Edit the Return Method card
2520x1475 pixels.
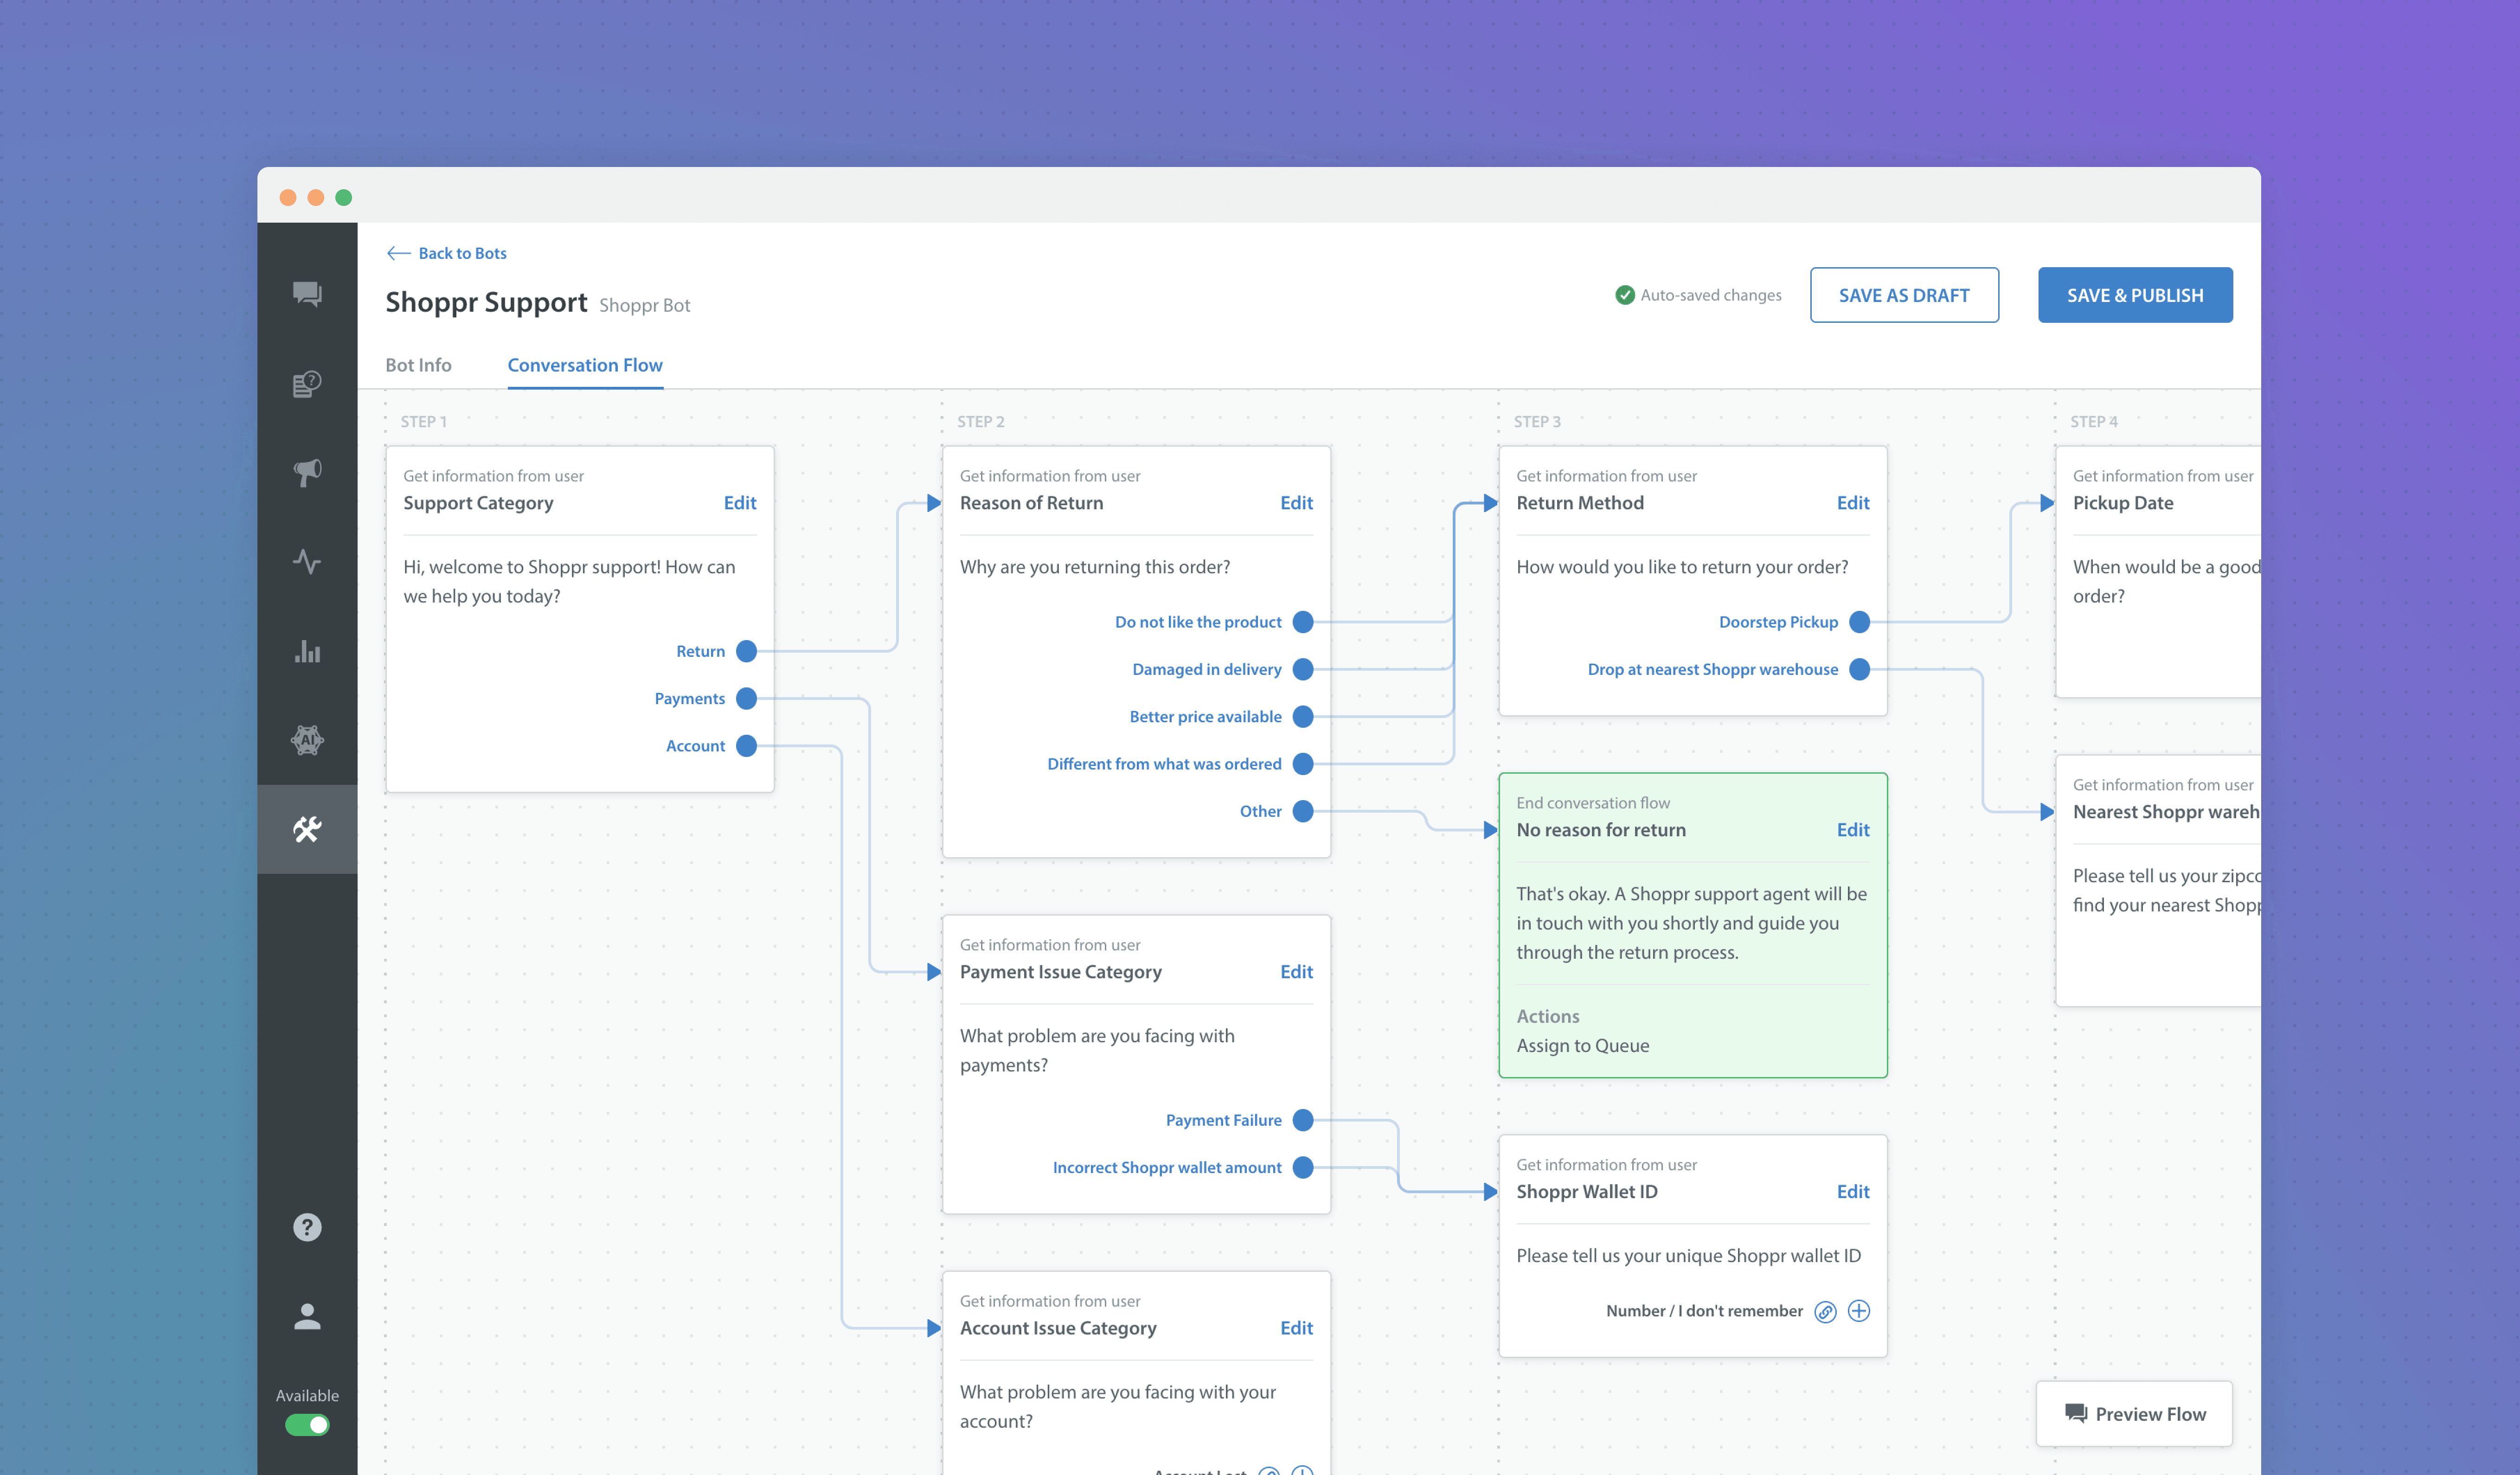[x=1853, y=503]
